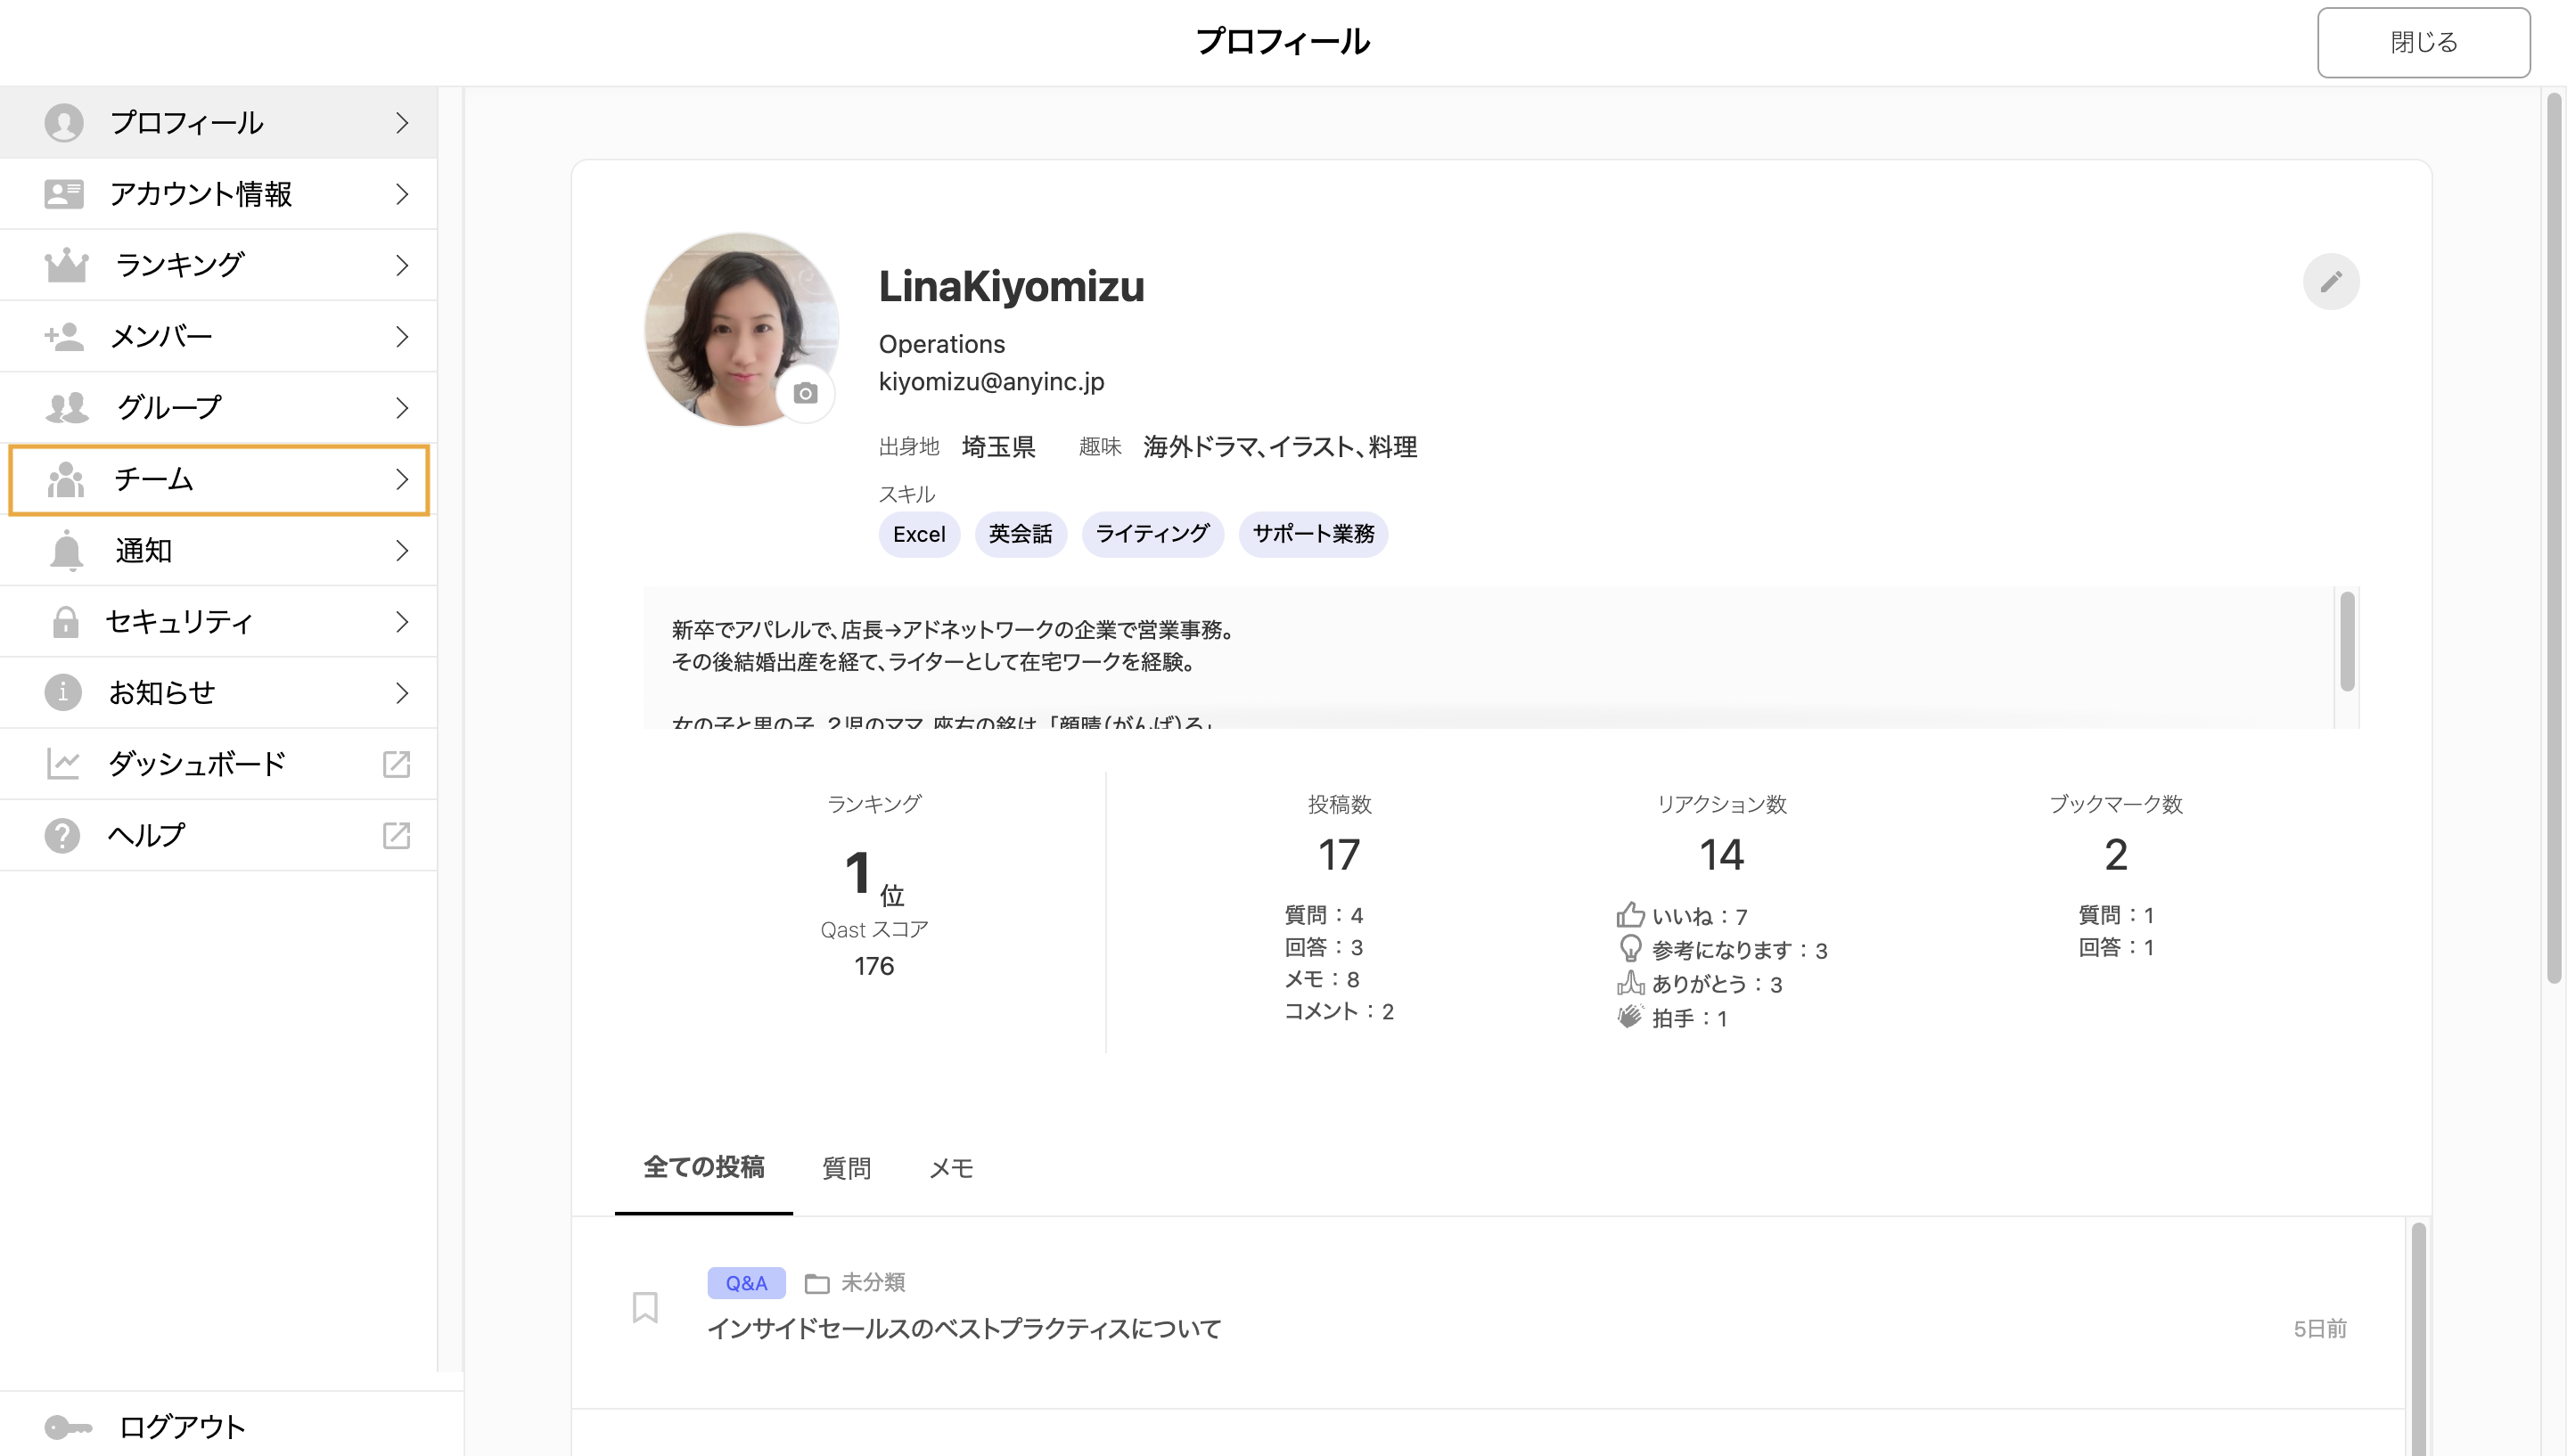This screenshot has height=1456, width=2567.
Task: Expand the 通知 chevron
Action: pyautogui.click(x=402, y=550)
